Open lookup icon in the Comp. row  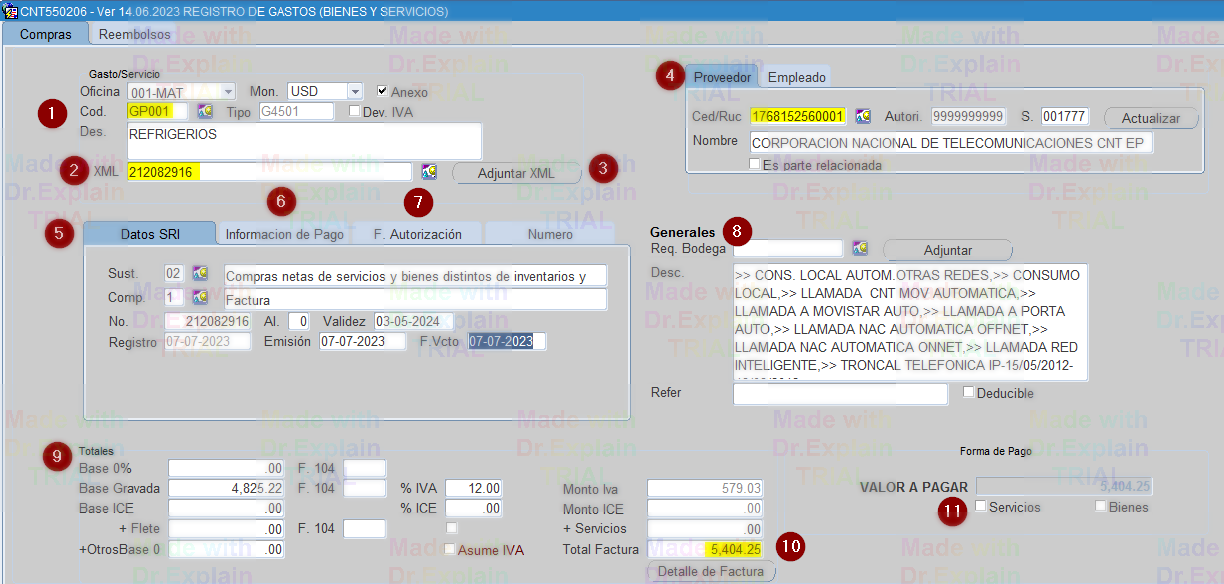(x=201, y=298)
